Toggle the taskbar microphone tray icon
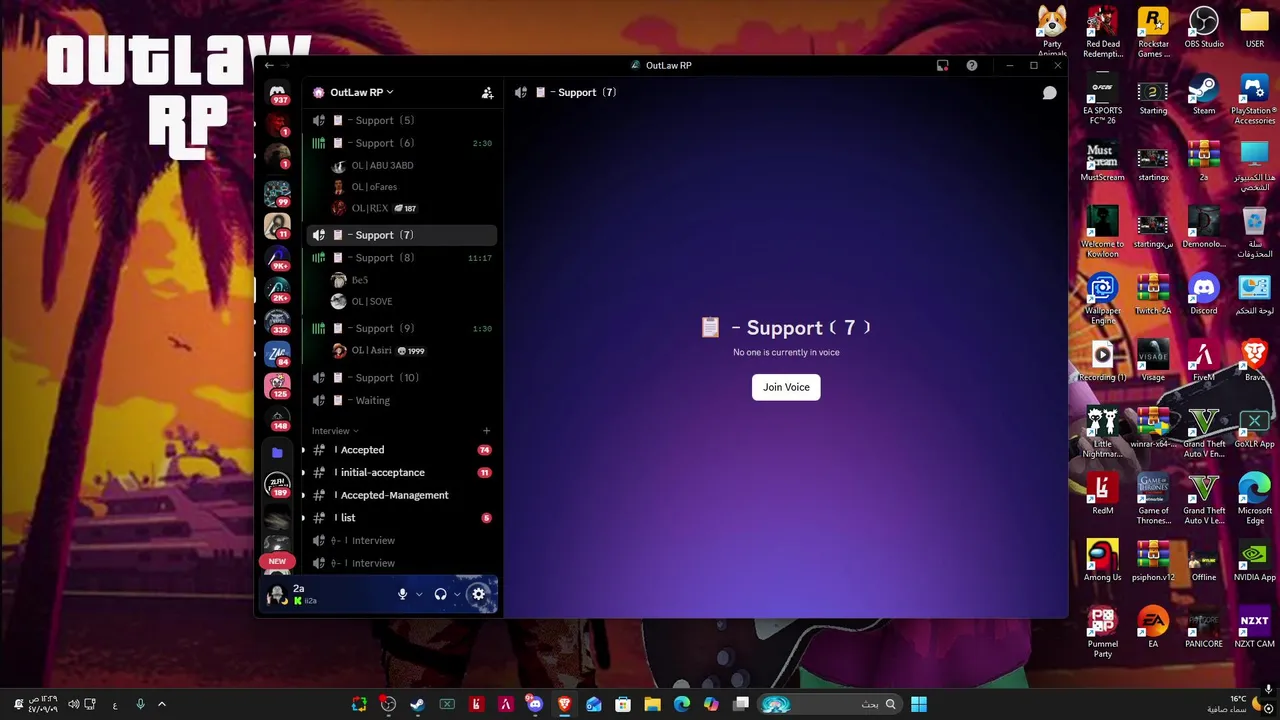The width and height of the screenshot is (1280, 720). click(x=140, y=704)
